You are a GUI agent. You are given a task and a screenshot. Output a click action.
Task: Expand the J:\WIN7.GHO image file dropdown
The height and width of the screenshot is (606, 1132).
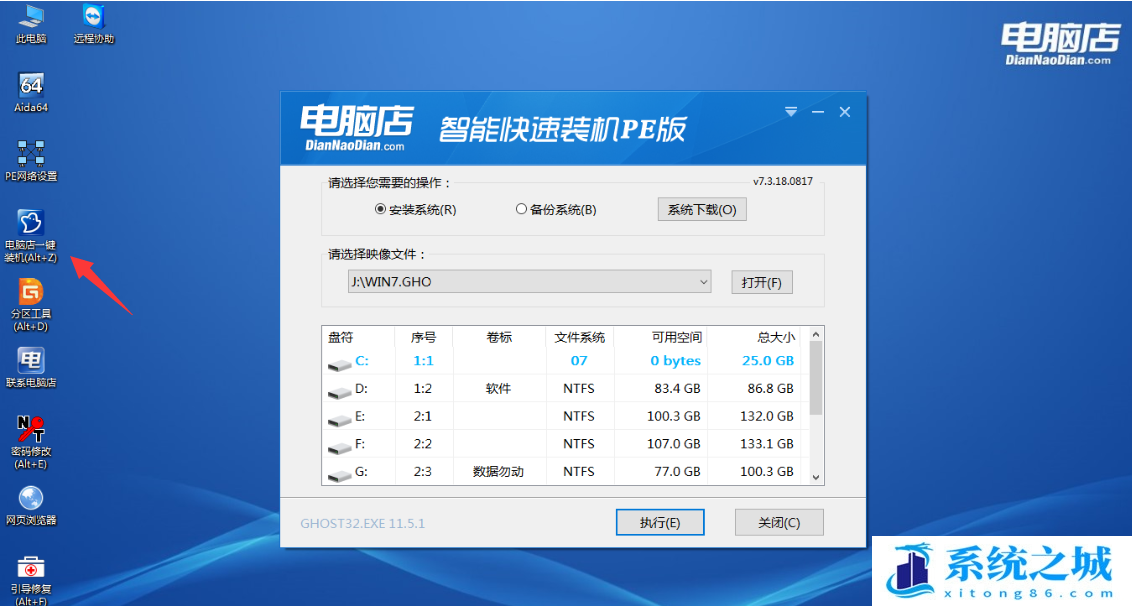click(703, 282)
